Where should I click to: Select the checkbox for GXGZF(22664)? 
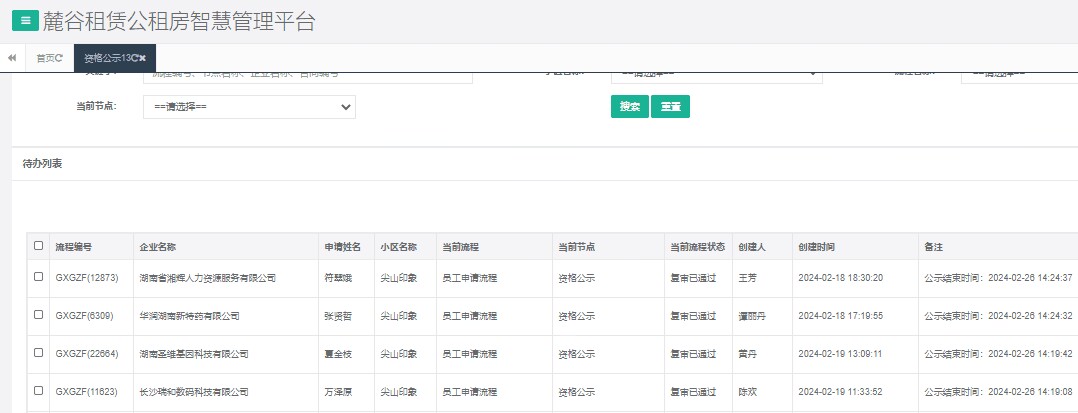(x=39, y=353)
